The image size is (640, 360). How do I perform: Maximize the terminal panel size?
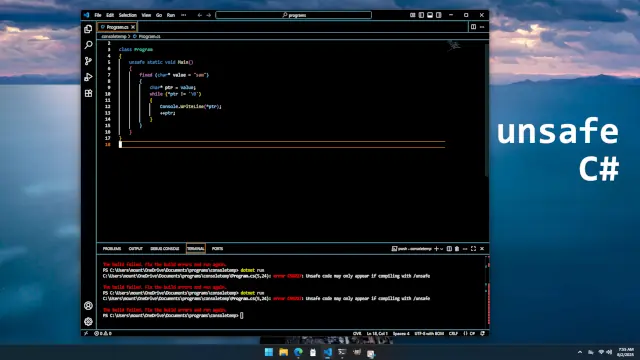[x=473, y=249]
